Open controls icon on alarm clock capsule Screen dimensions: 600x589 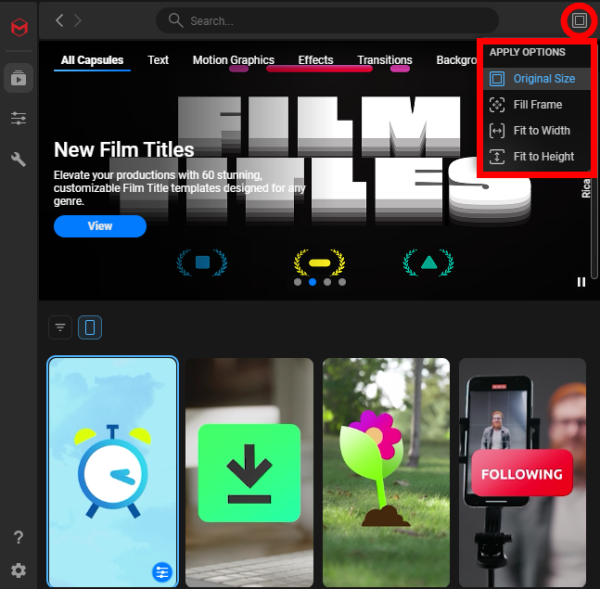tap(162, 572)
